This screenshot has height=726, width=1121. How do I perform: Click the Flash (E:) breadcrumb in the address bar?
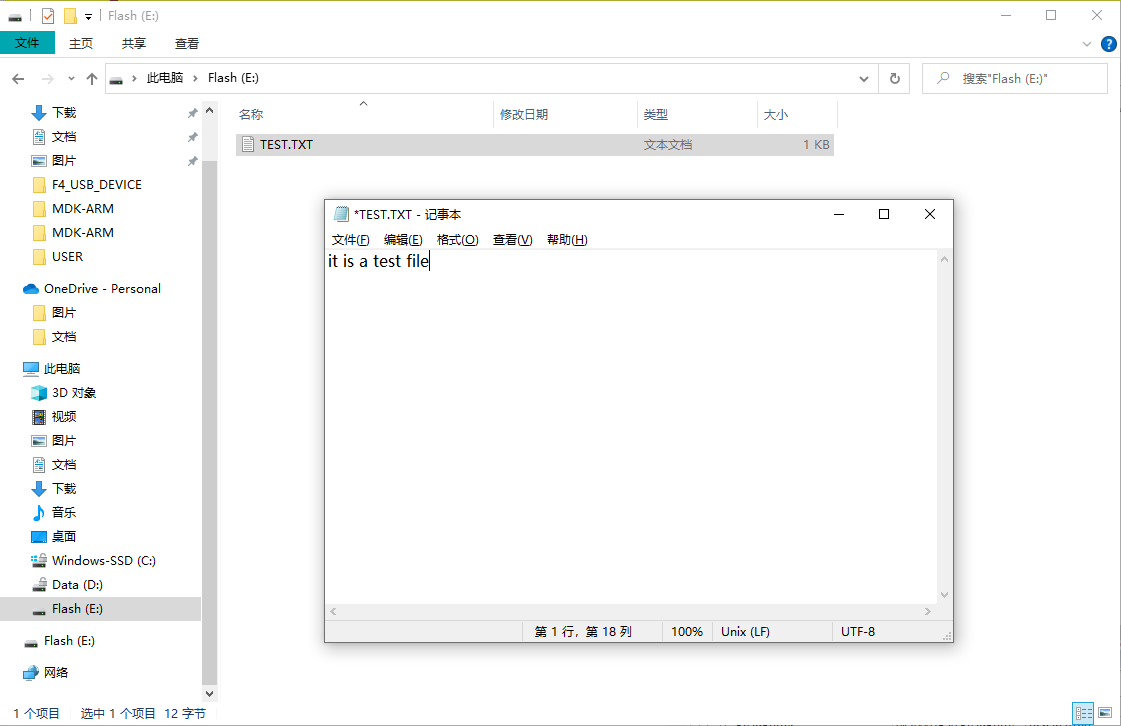(x=233, y=78)
